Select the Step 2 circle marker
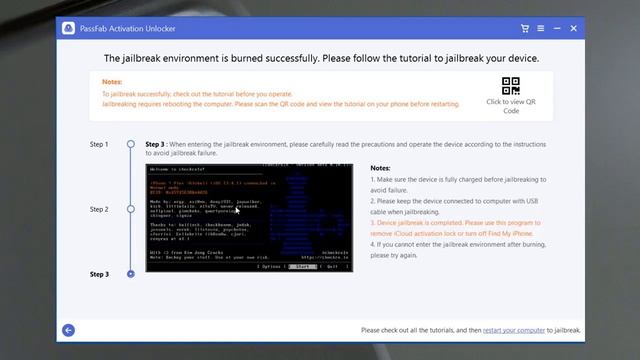Screen dimensions: 640x360 [131, 209]
